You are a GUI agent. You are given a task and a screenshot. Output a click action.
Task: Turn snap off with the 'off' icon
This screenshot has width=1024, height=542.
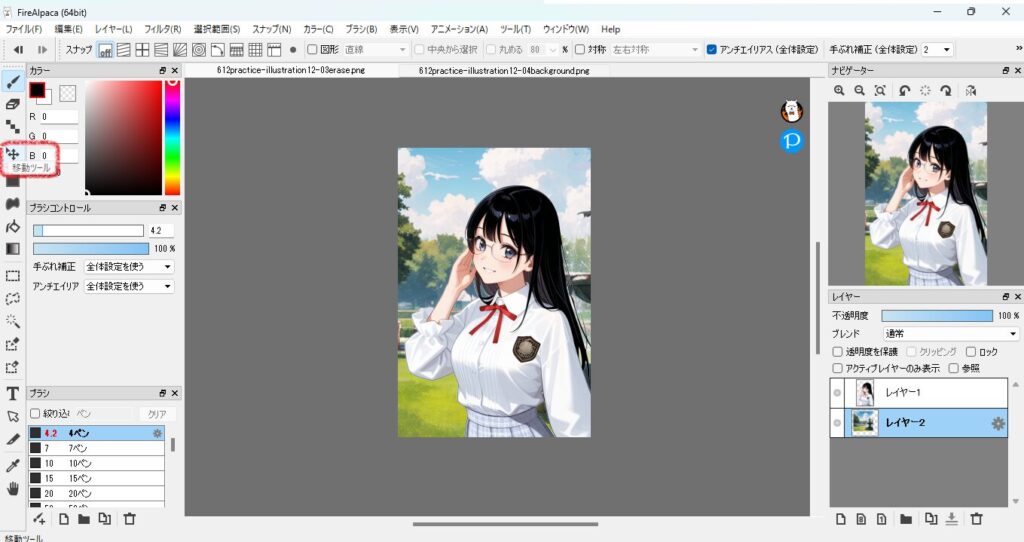(x=105, y=50)
